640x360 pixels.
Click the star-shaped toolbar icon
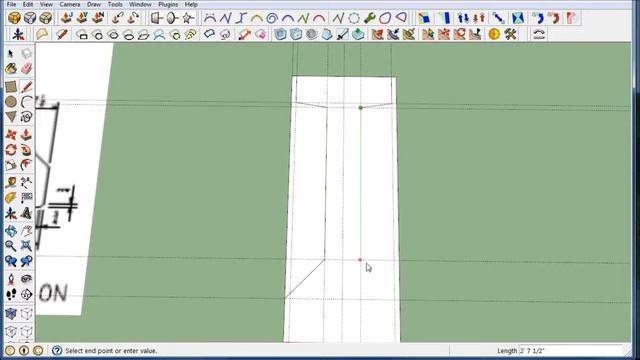click(x=188, y=18)
